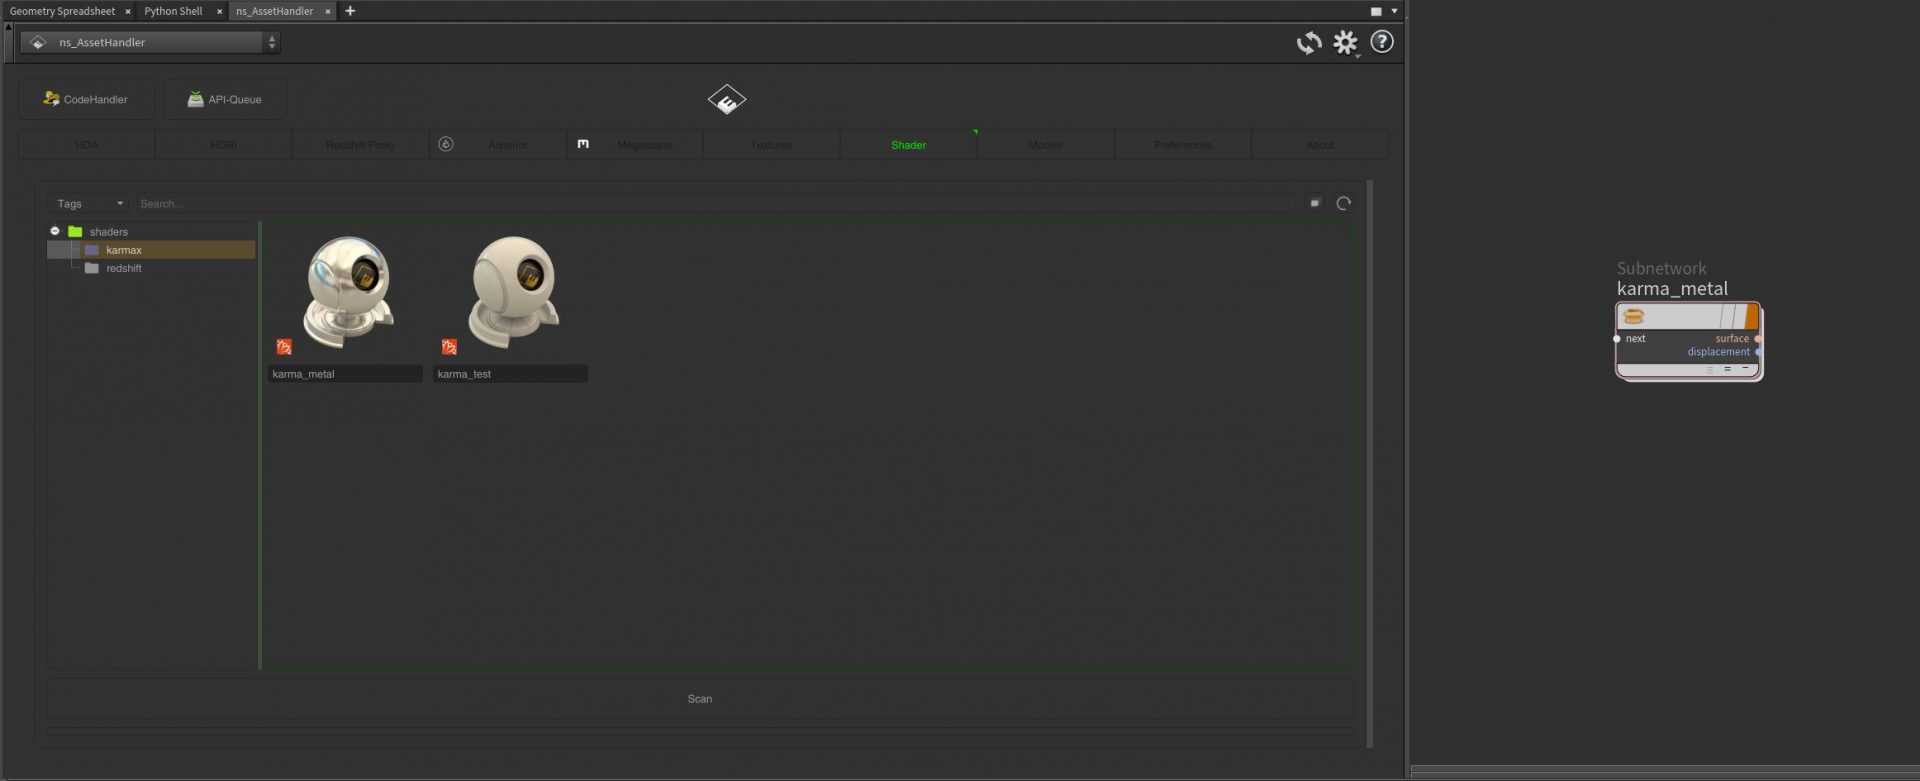The height and width of the screenshot is (781, 1920).
Task: Click the orange badge under karma_metal thumbnail
Action: pos(284,348)
